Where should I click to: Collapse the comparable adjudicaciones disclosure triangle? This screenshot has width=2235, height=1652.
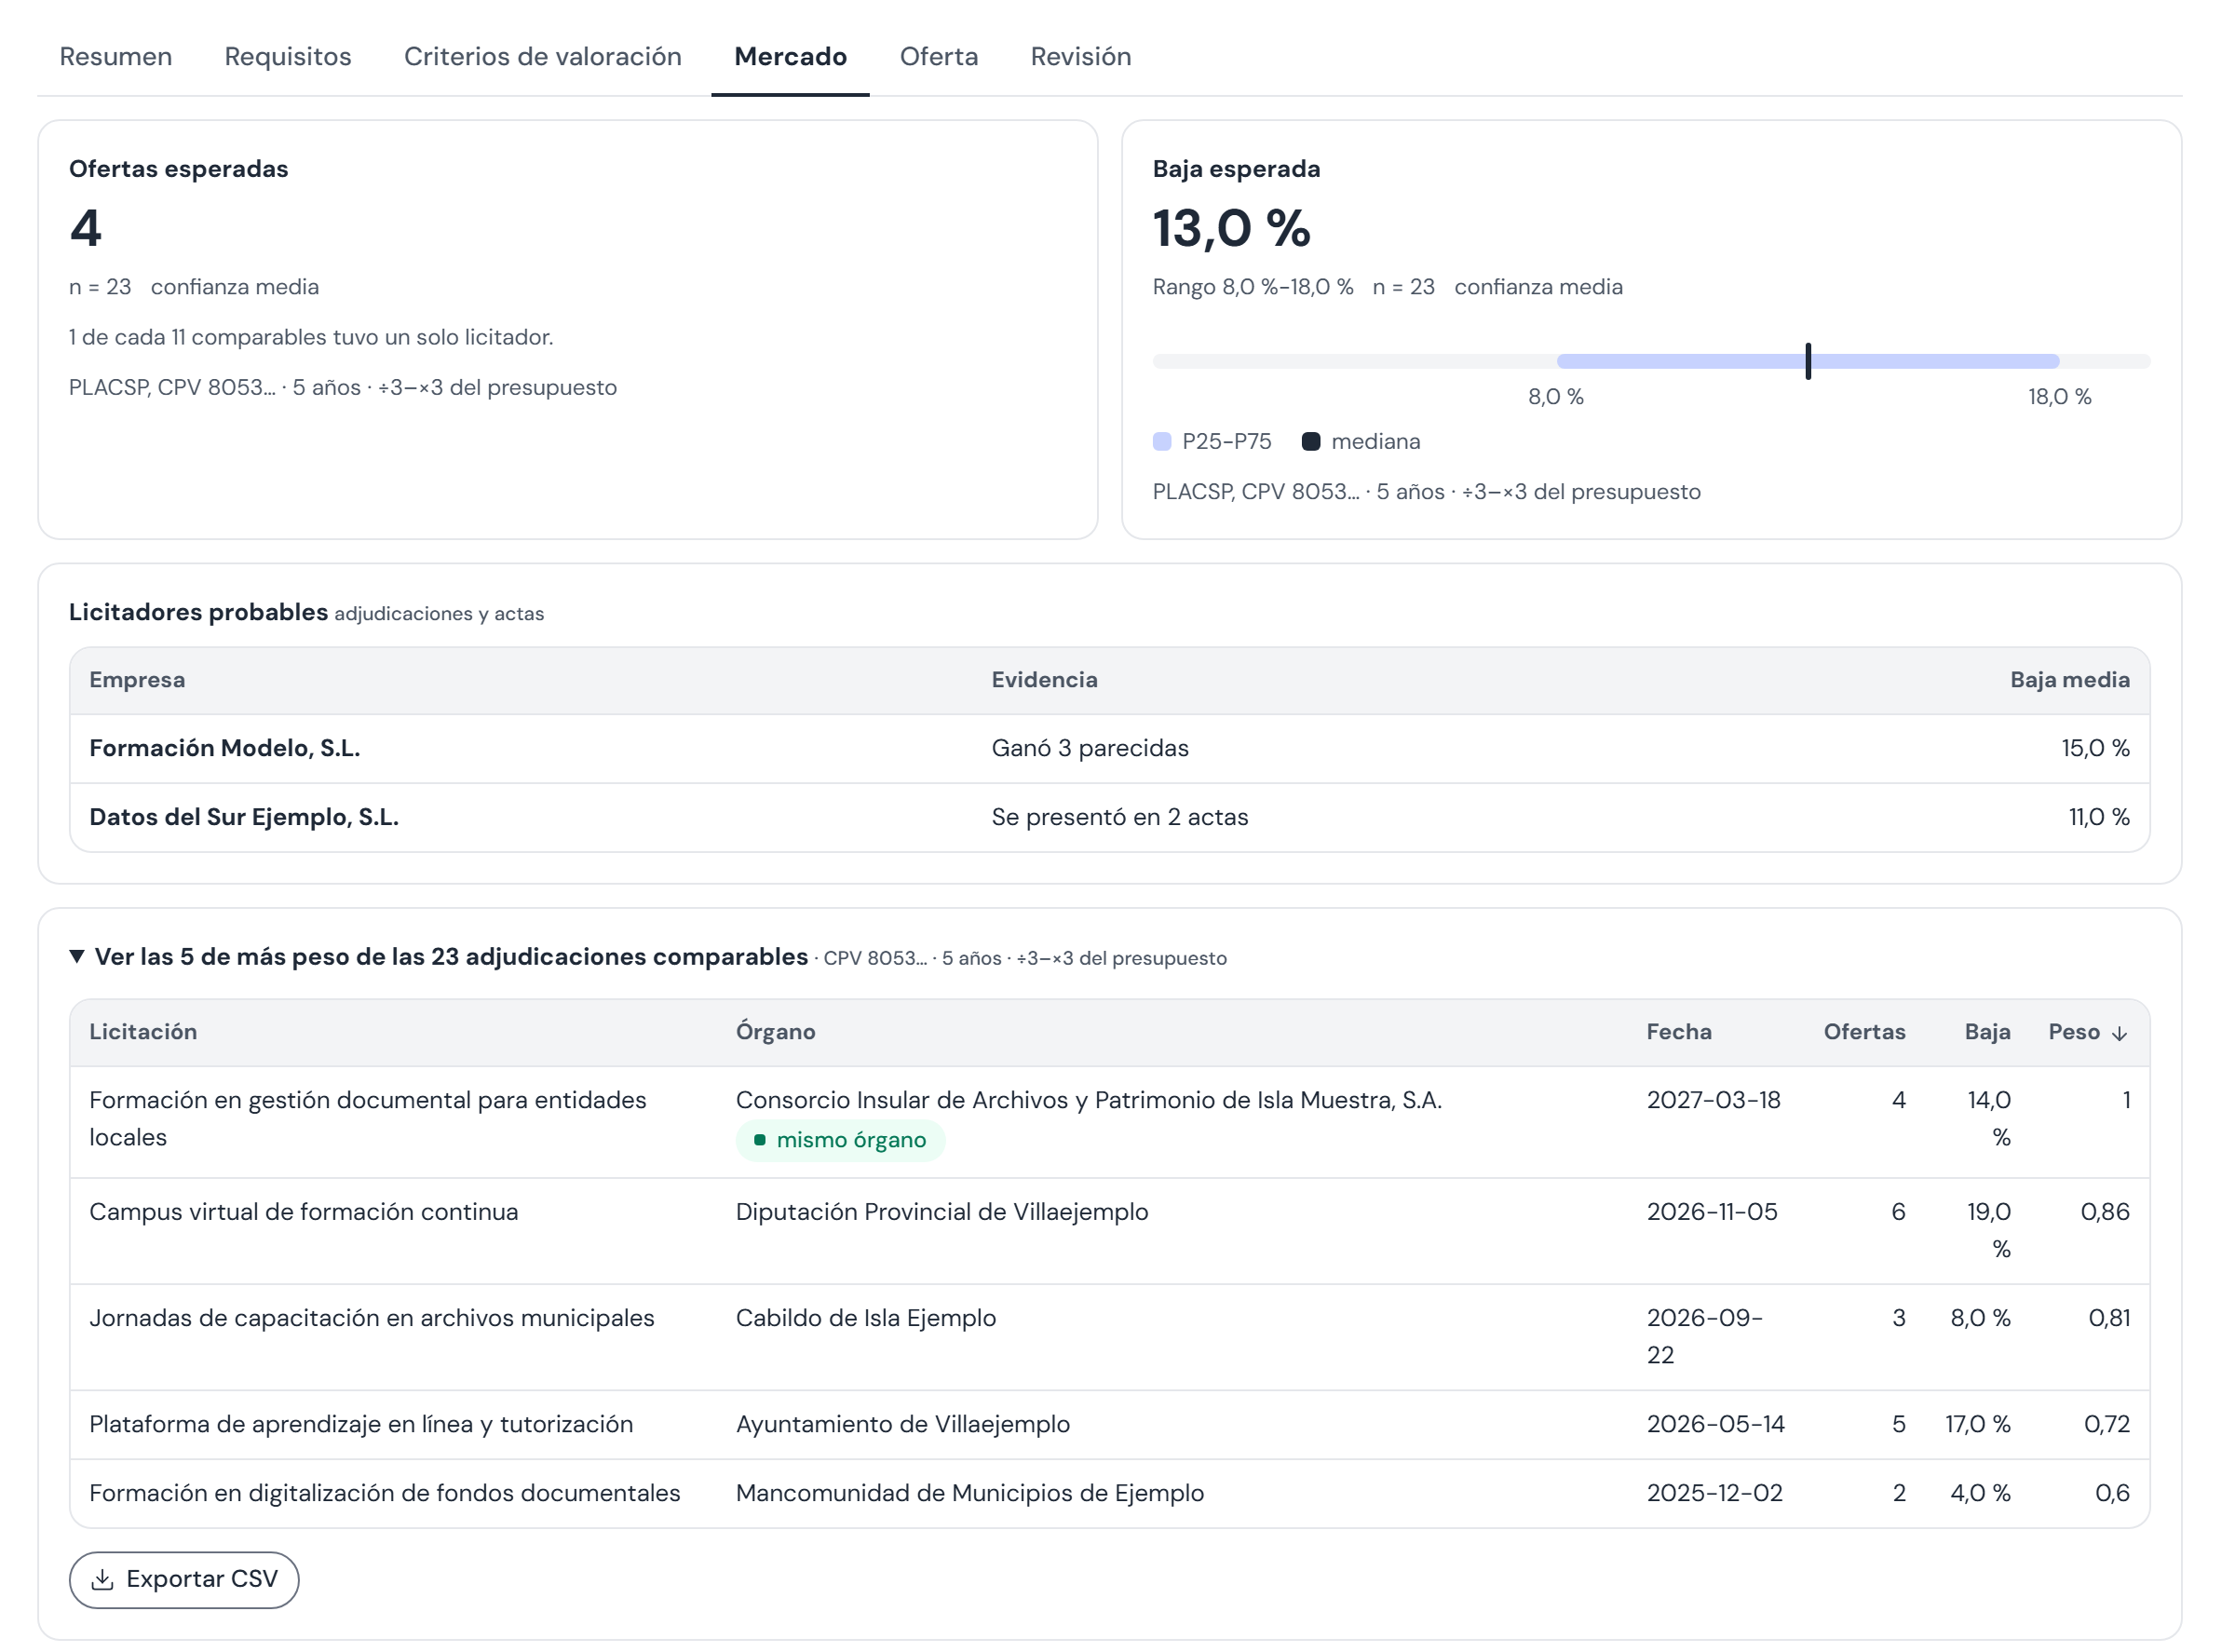coord(77,957)
